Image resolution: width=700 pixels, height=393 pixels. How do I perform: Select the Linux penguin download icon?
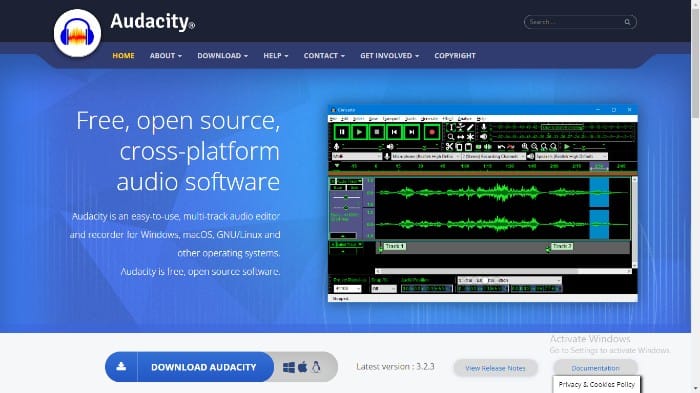pos(316,367)
